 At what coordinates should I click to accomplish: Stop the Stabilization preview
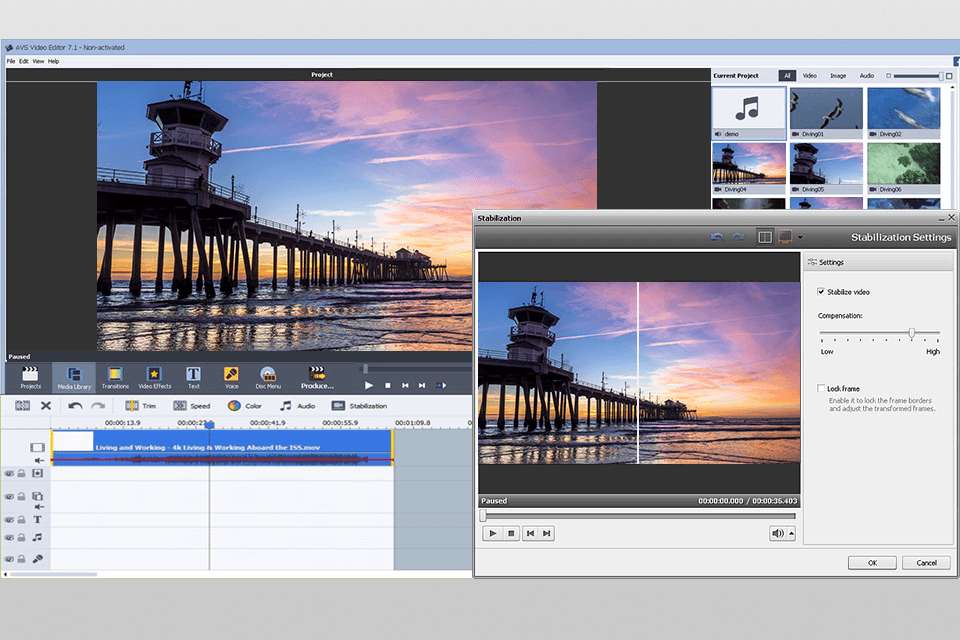click(x=511, y=533)
